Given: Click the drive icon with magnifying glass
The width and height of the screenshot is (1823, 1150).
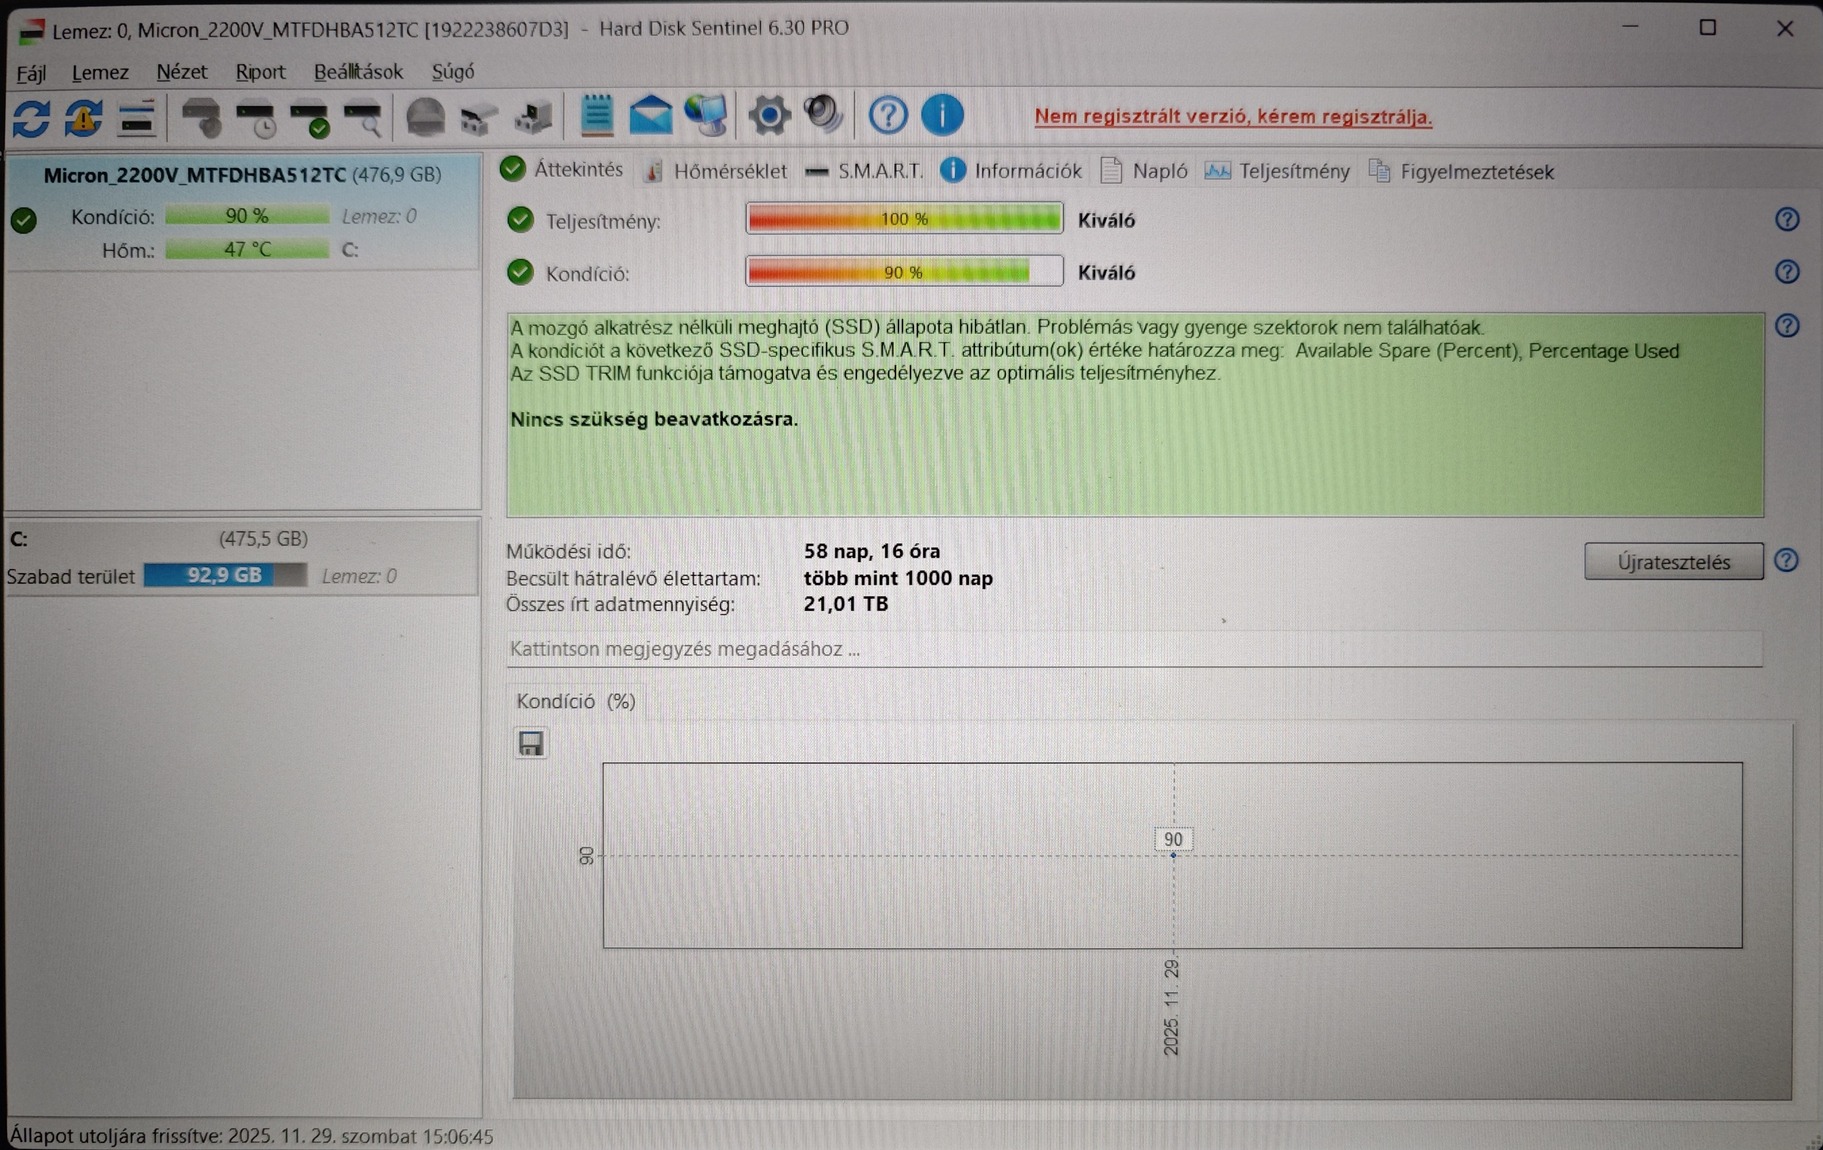Looking at the screenshot, I should tap(364, 118).
